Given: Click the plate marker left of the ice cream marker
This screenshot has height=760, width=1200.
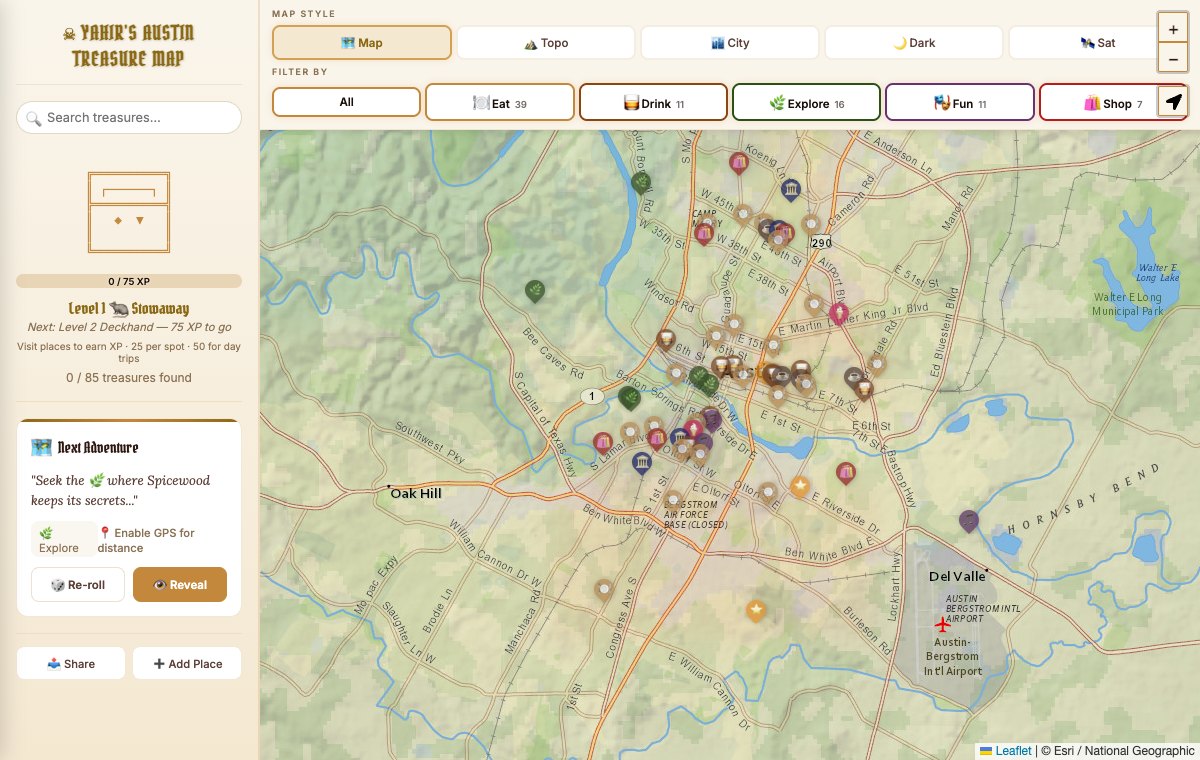Looking at the screenshot, I should (x=815, y=304).
